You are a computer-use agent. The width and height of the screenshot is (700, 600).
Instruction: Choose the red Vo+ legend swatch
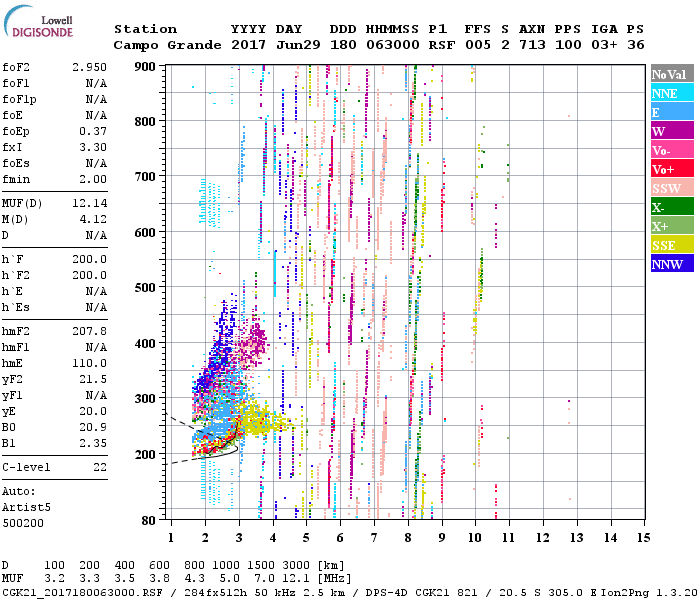point(672,169)
